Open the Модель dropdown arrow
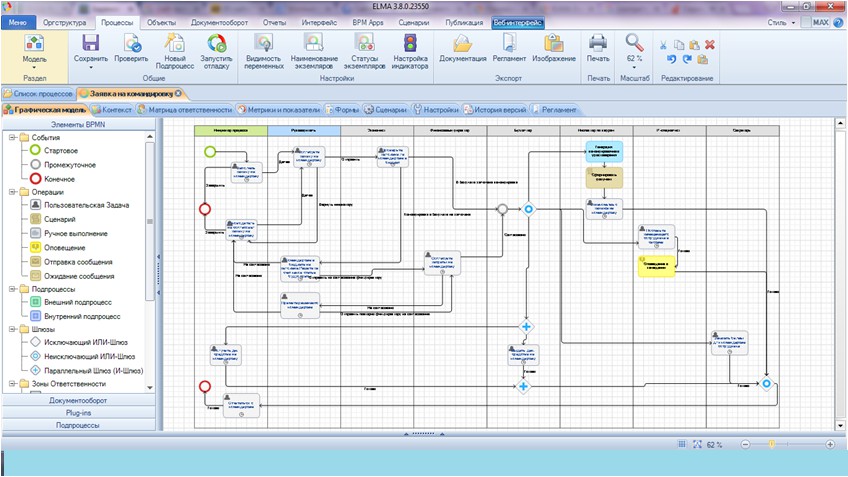Screen dimensions: 848x477 35,68
